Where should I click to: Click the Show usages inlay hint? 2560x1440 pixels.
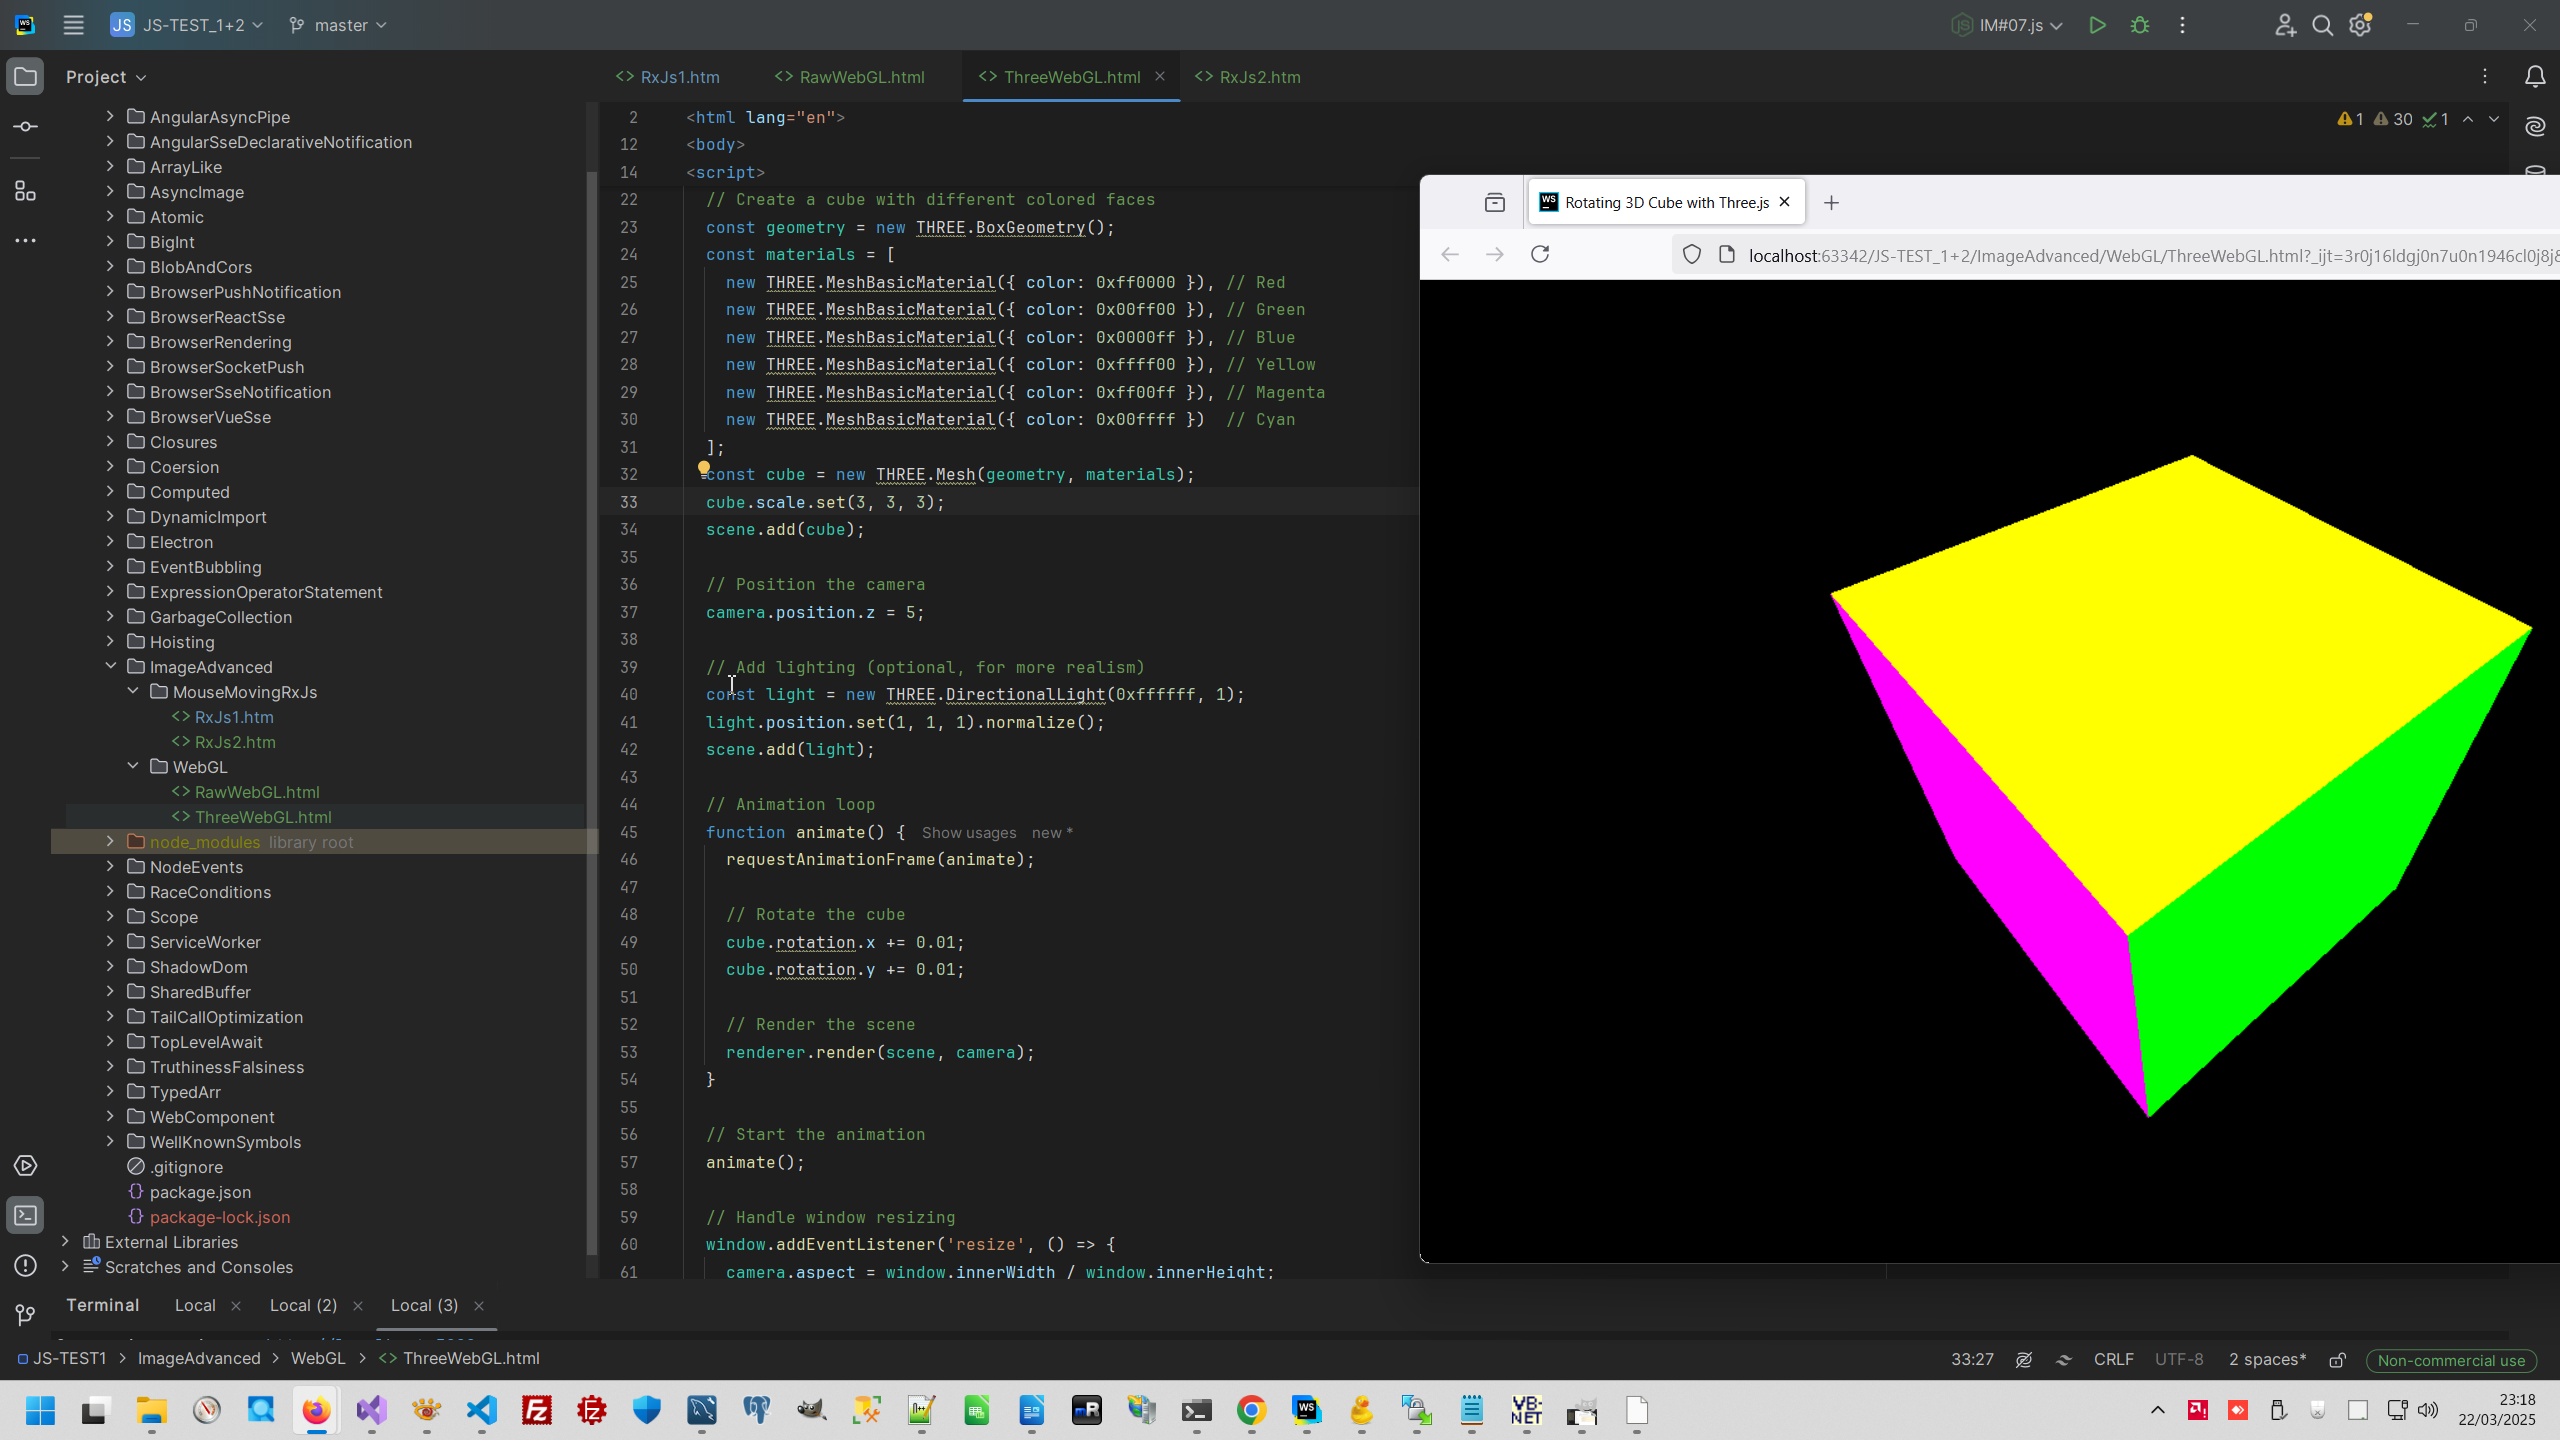[x=968, y=833]
